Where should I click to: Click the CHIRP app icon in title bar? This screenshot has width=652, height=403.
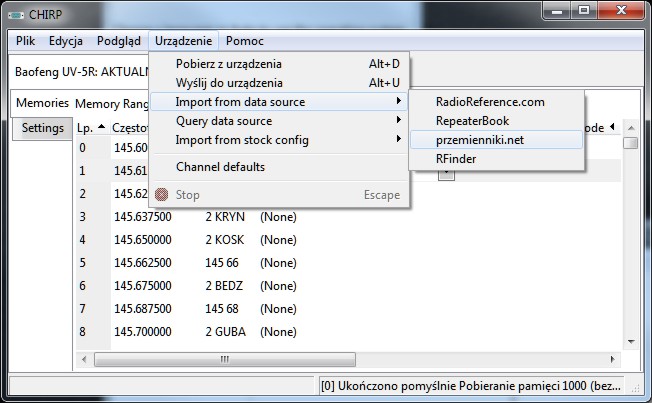pos(16,15)
